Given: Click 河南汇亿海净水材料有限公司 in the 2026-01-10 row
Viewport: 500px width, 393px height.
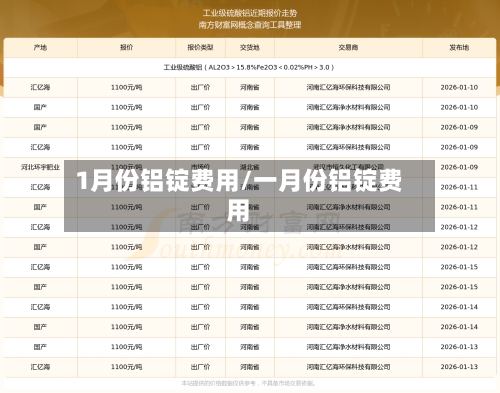Looking at the screenshot, I should [x=348, y=107].
